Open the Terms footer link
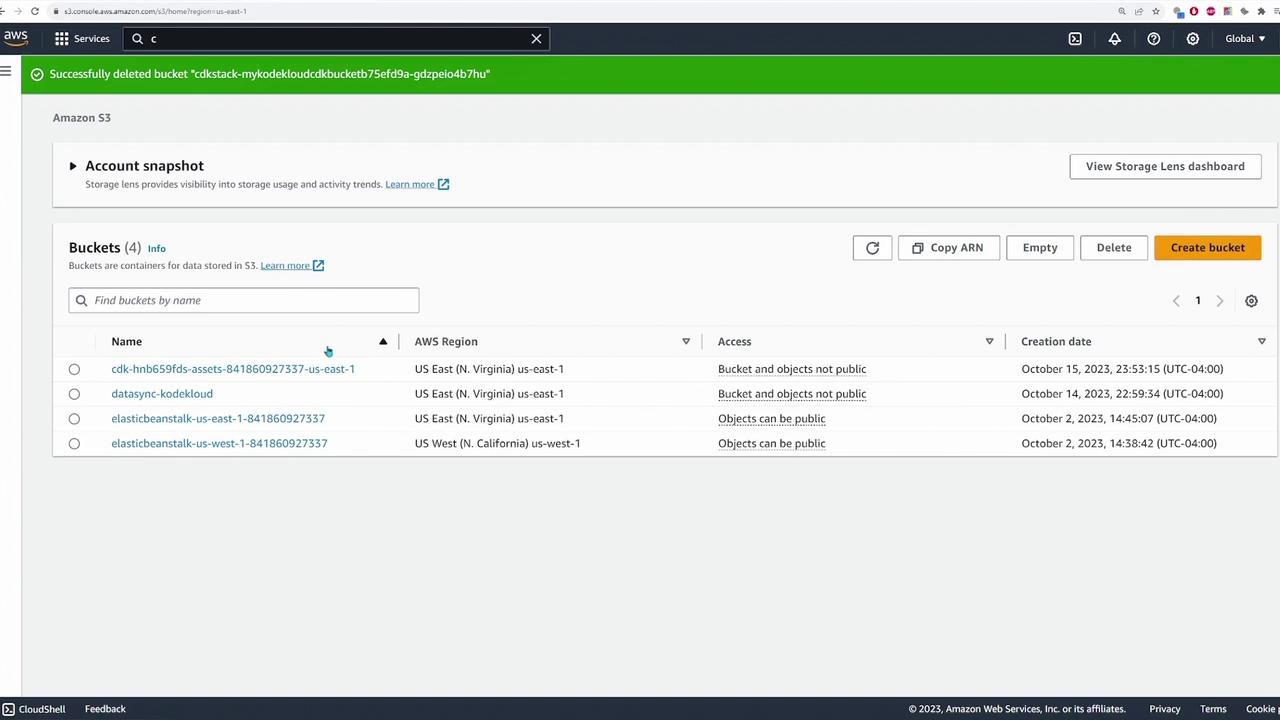Screen dimensions: 1280x720 1213,709
